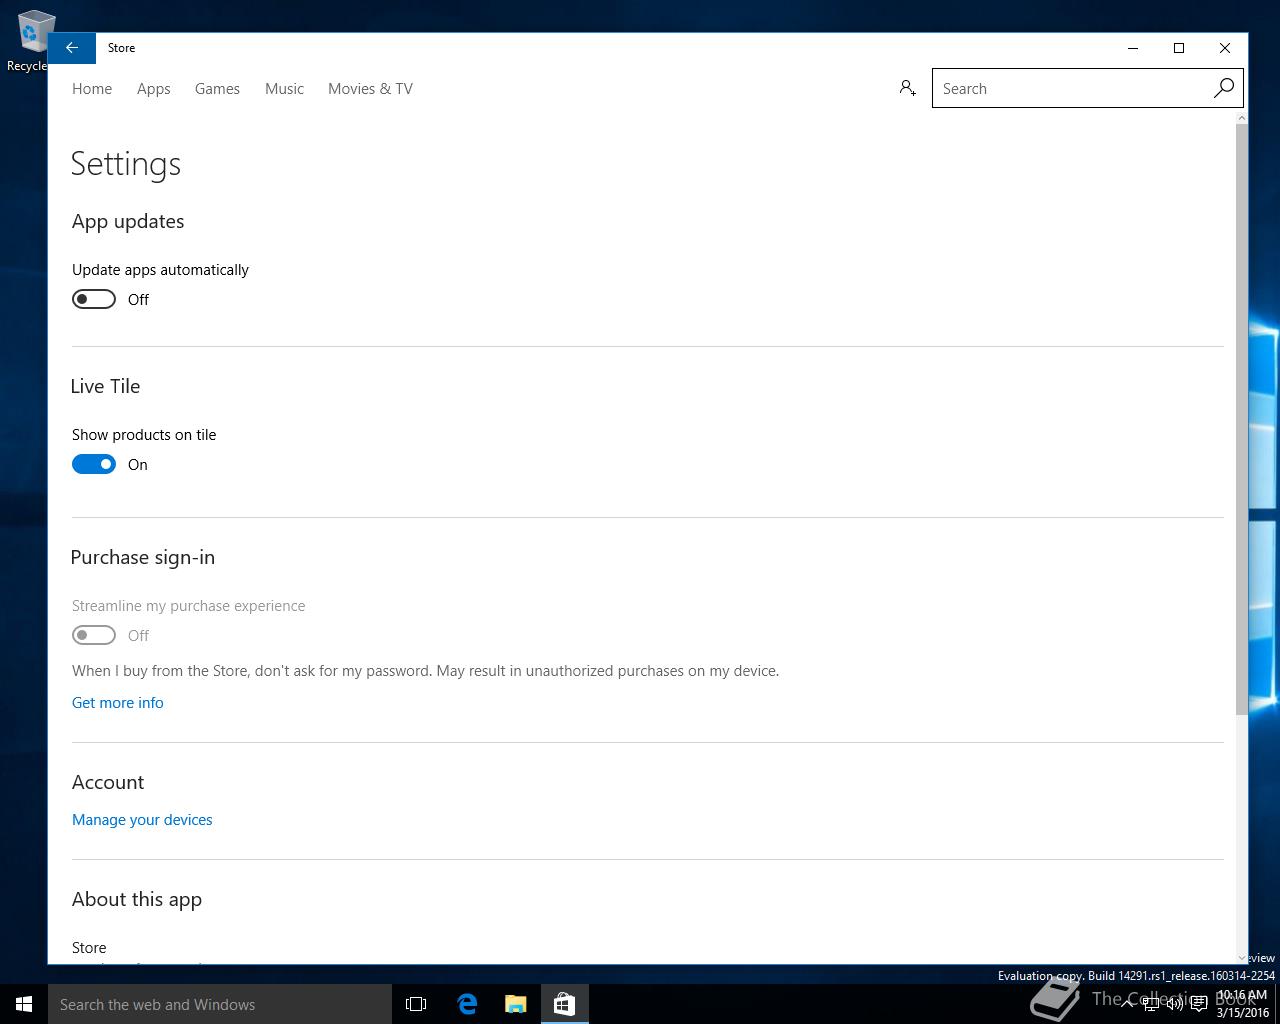Click the Purchase sign-in heading
This screenshot has height=1024, width=1280.
143,557
